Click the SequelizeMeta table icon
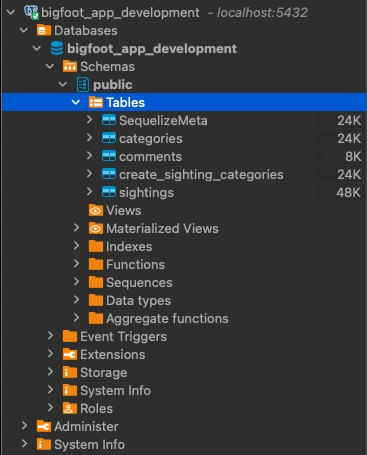Image resolution: width=367 pixels, height=455 pixels. pyautogui.click(x=109, y=120)
